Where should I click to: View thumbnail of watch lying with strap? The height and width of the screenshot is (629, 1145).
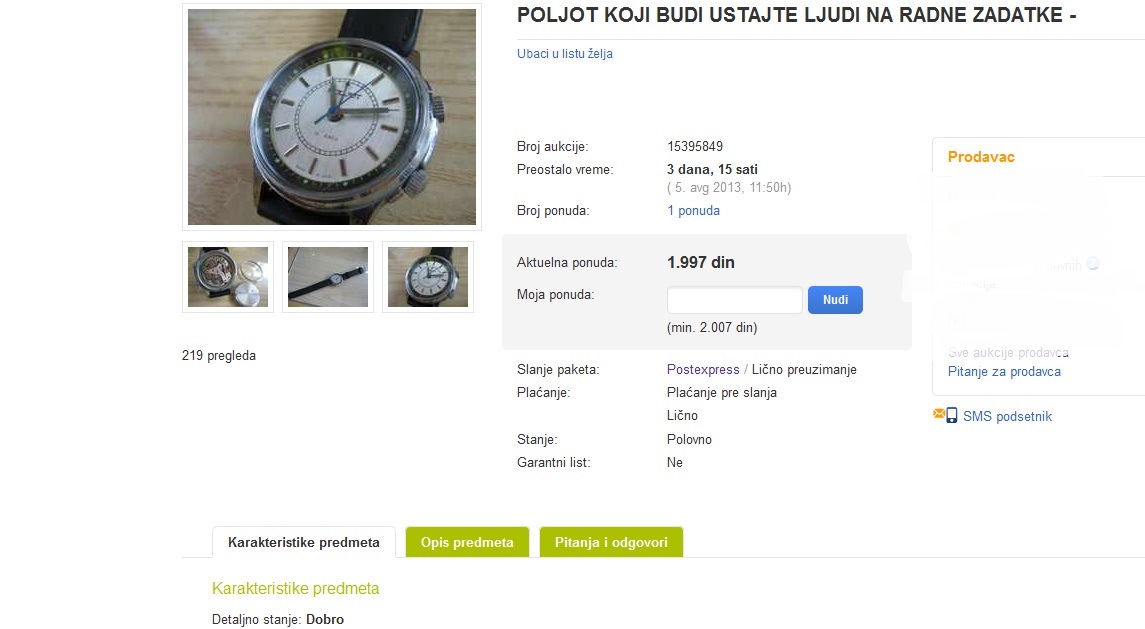328,277
